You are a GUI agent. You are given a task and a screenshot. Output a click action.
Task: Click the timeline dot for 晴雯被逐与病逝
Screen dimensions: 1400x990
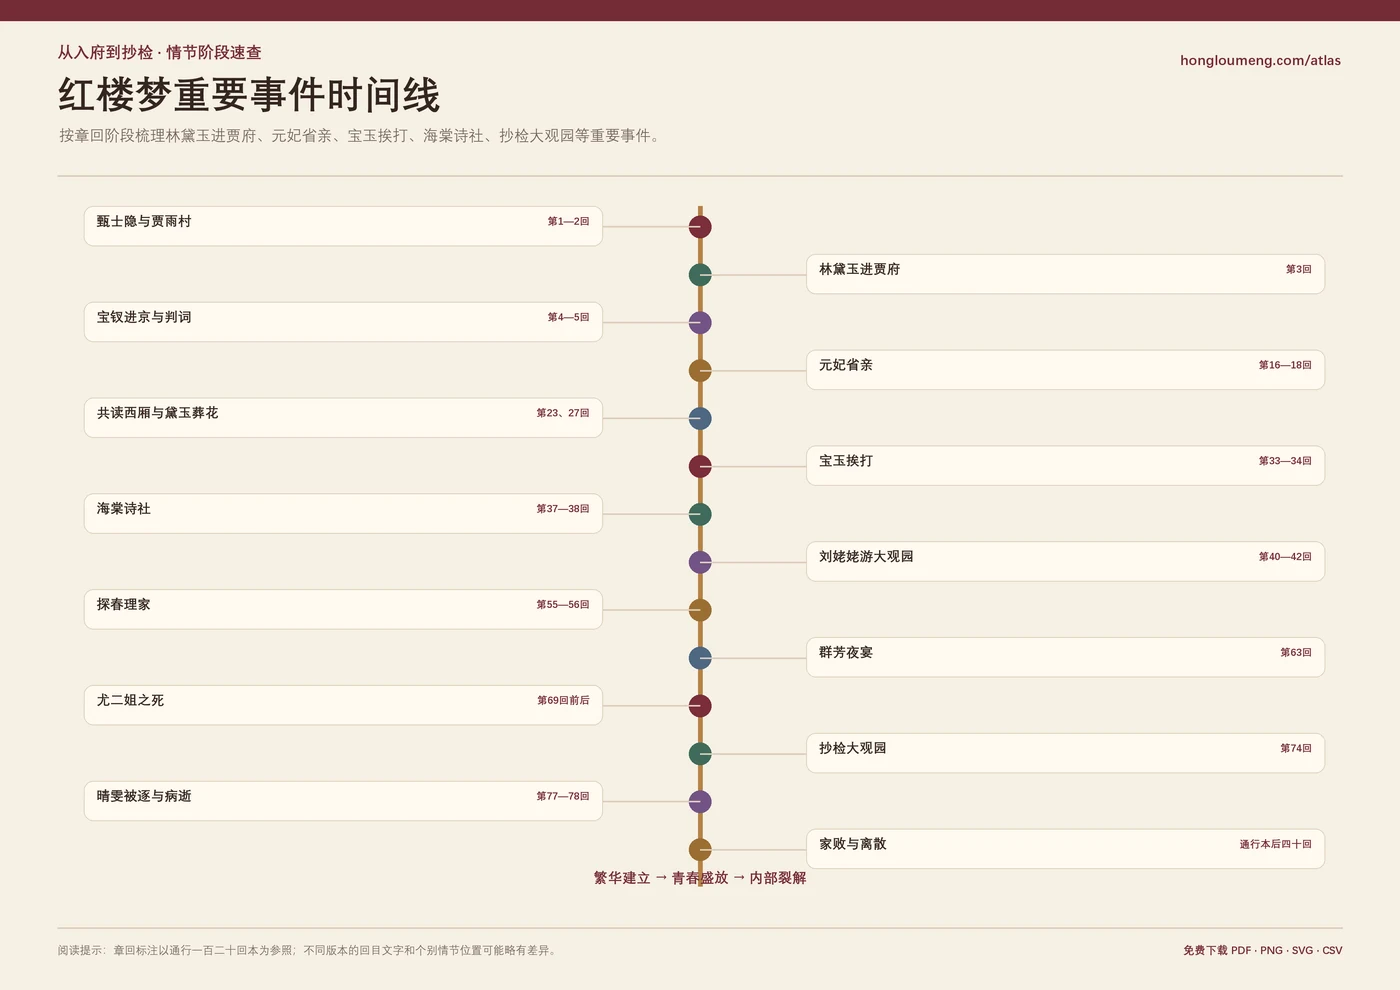700,802
